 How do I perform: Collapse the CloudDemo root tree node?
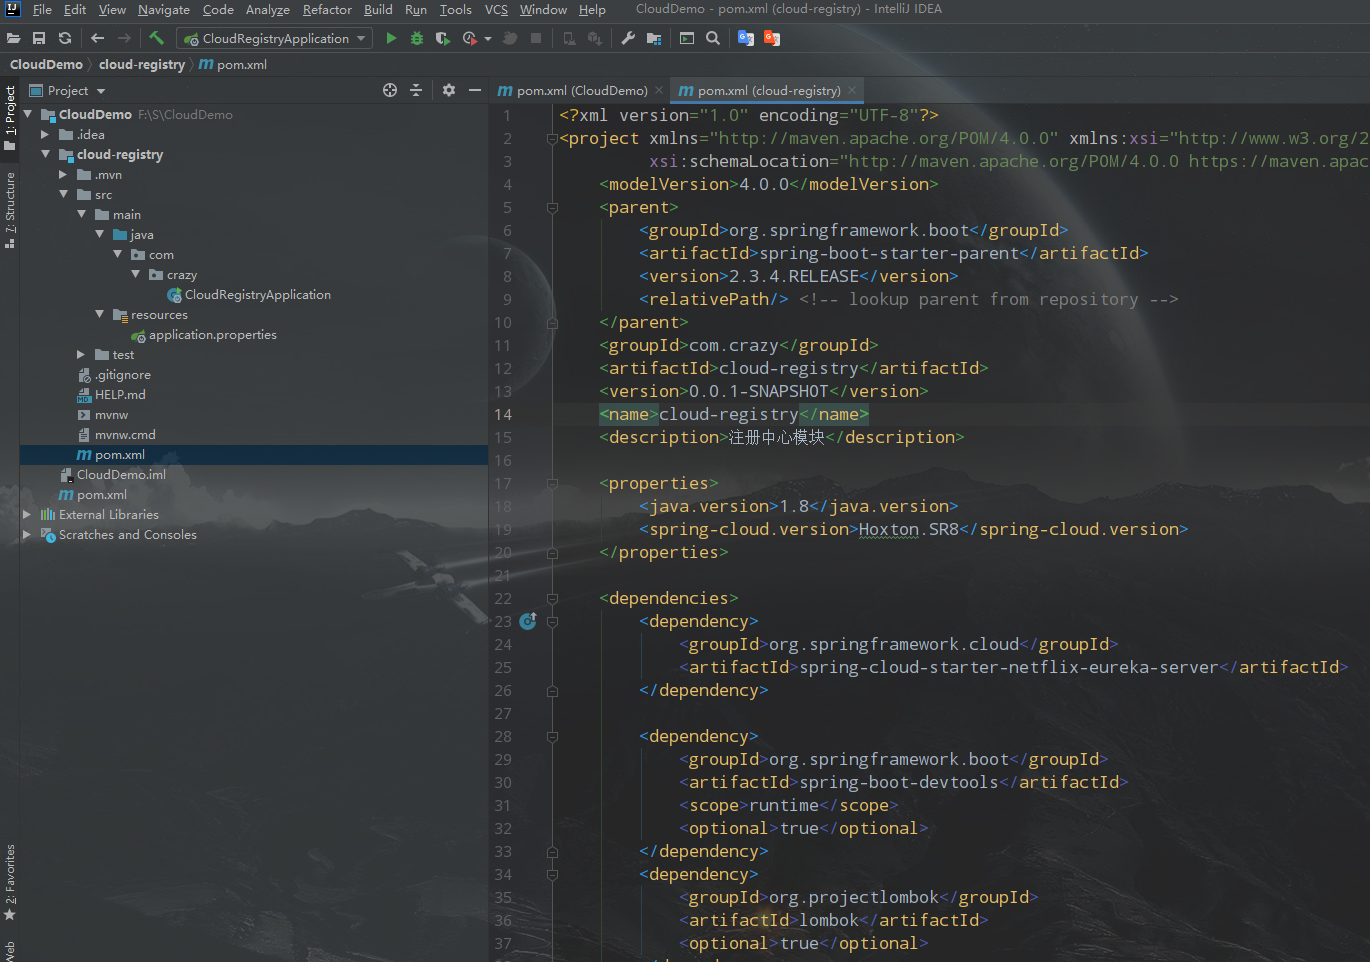pyautogui.click(x=28, y=114)
